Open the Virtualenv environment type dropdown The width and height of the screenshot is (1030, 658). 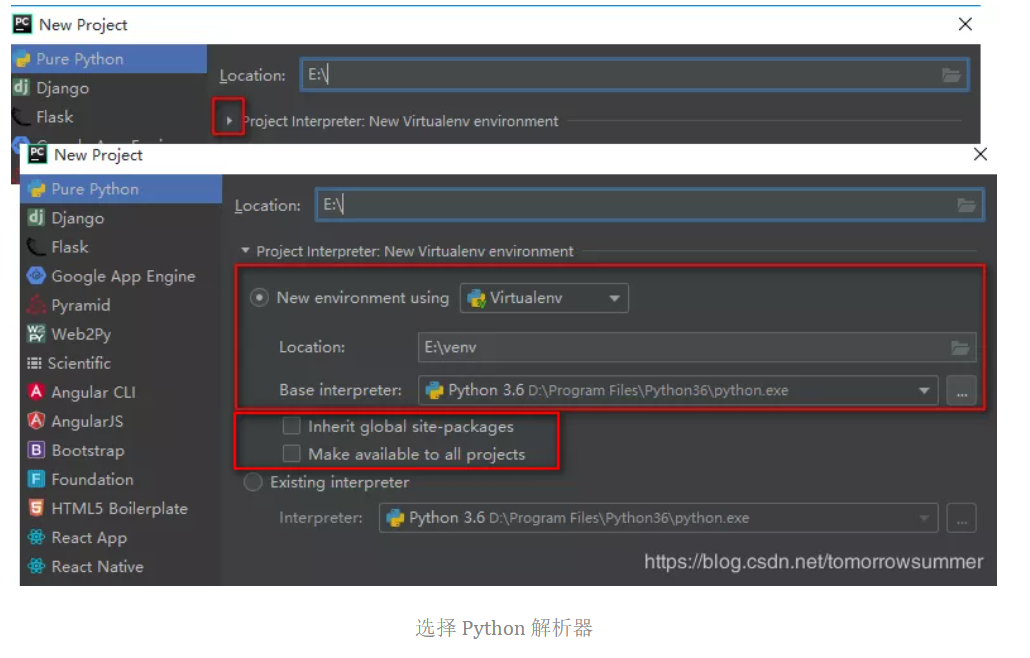tap(614, 297)
